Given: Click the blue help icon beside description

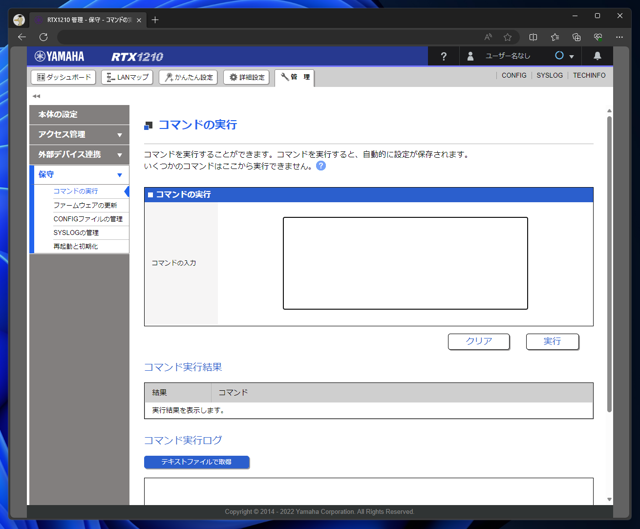Looking at the screenshot, I should point(321,166).
